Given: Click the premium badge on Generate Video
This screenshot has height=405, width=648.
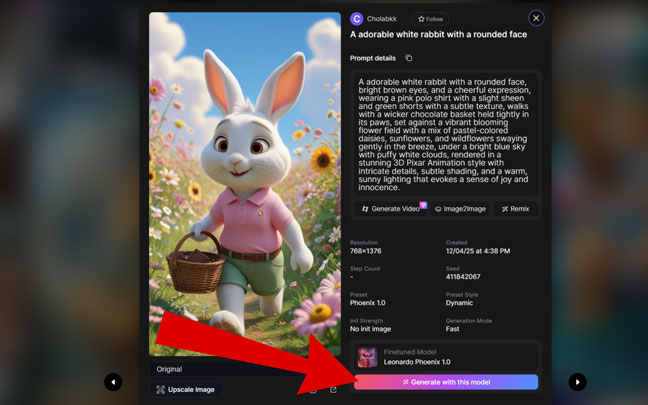Looking at the screenshot, I should pos(423,205).
